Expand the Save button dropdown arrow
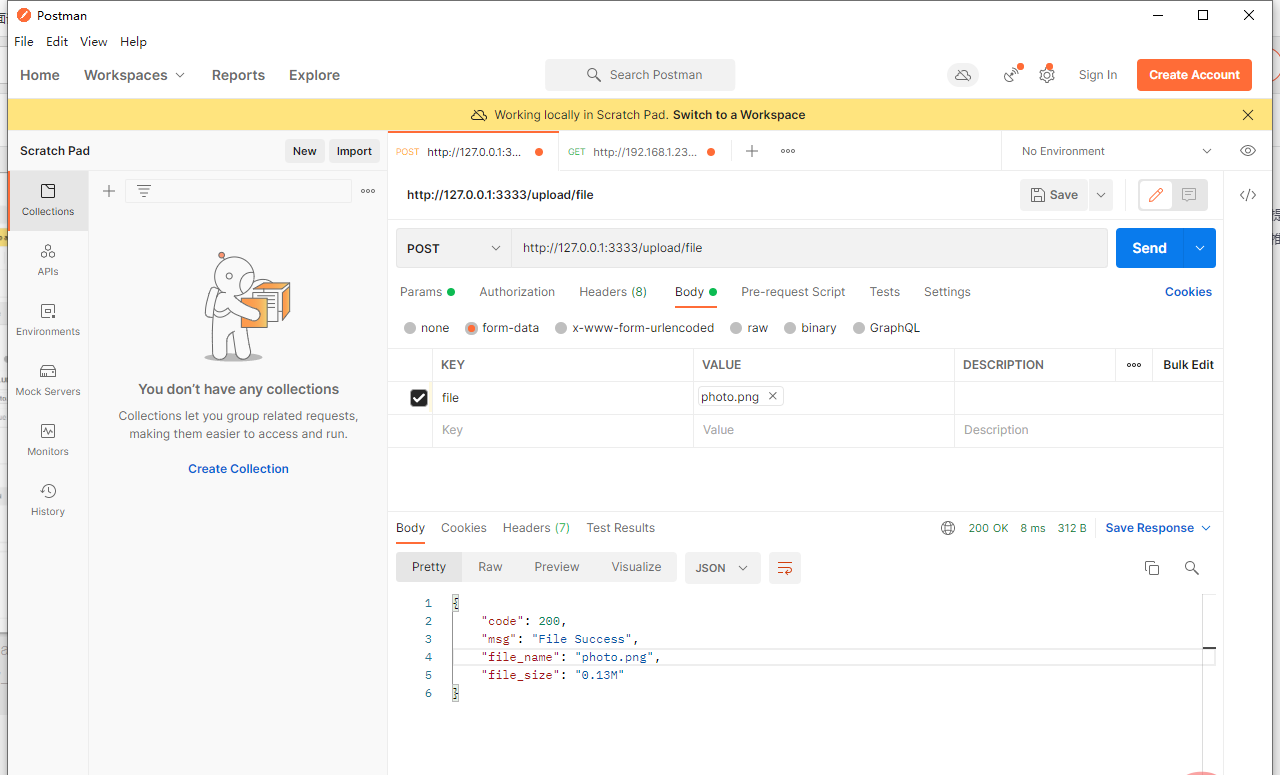Image resolution: width=1280 pixels, height=775 pixels. point(1101,195)
